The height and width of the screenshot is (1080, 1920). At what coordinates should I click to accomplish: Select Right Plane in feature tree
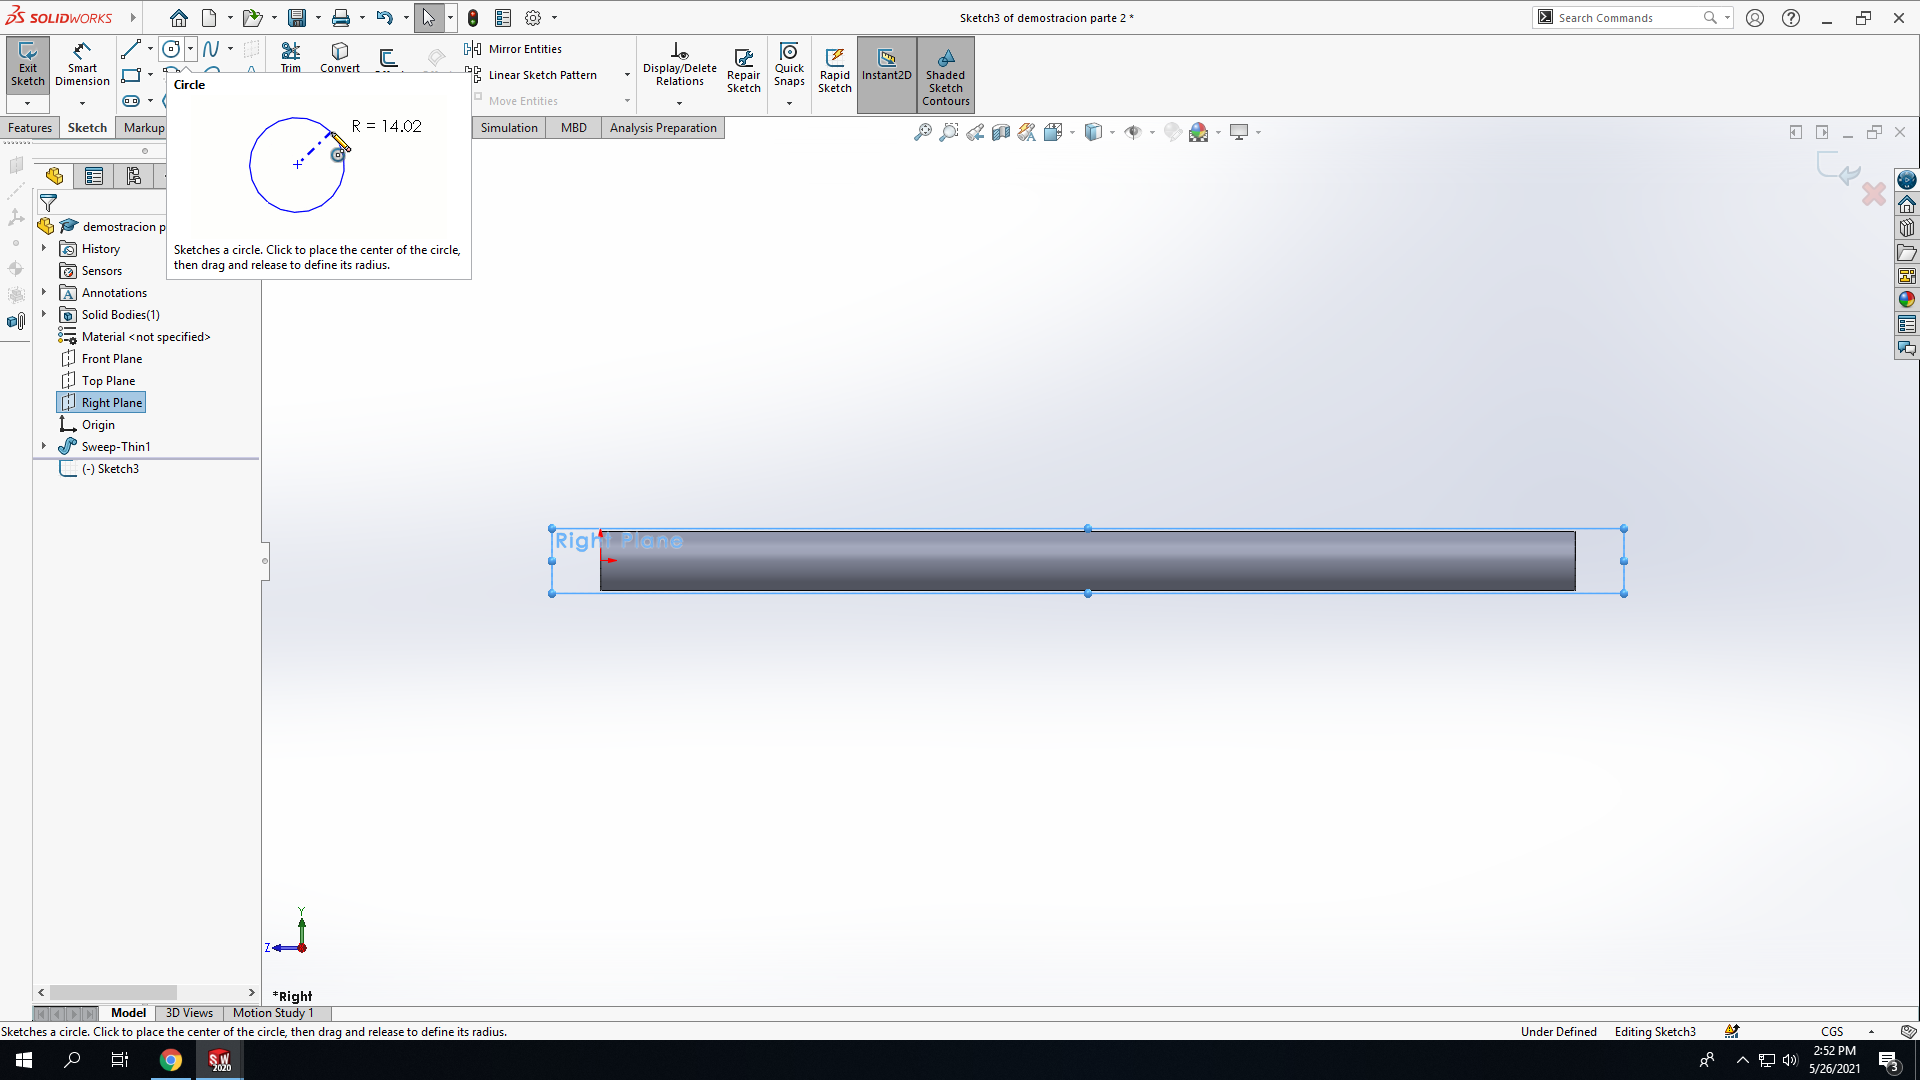click(x=101, y=402)
